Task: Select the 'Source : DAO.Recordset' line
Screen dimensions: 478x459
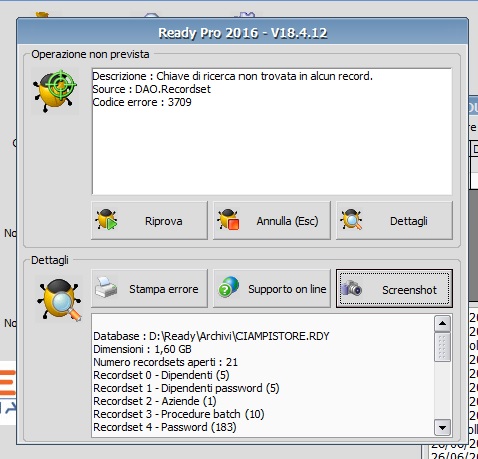Action: 152,89
